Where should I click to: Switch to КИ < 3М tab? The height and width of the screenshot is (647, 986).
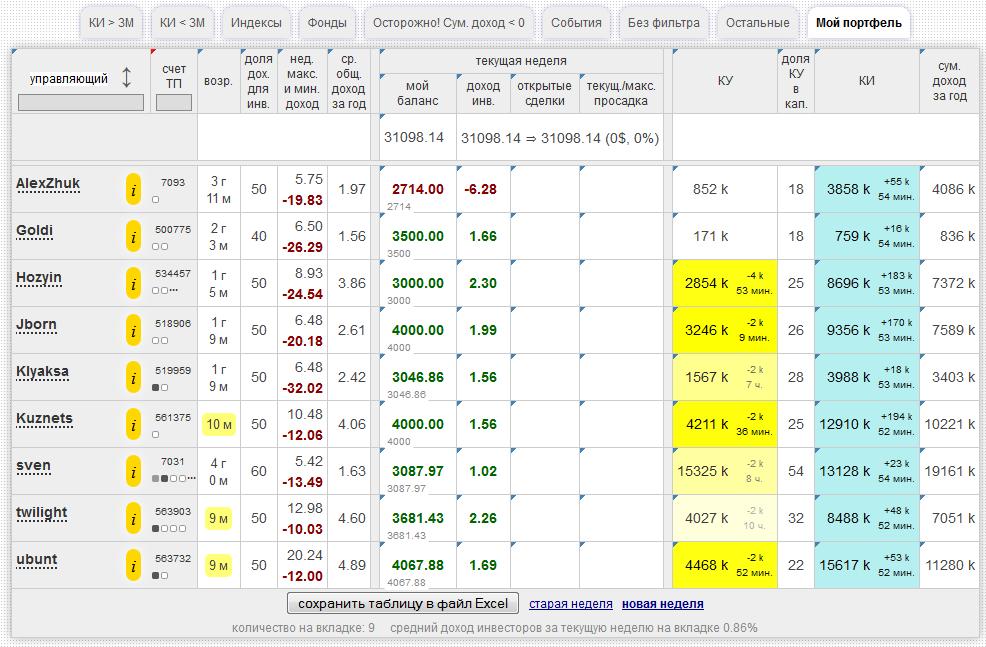[x=182, y=23]
